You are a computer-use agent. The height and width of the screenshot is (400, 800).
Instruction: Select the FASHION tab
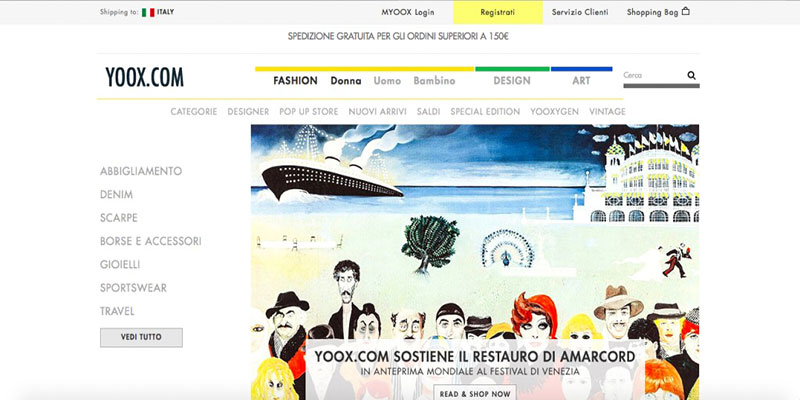click(x=295, y=81)
